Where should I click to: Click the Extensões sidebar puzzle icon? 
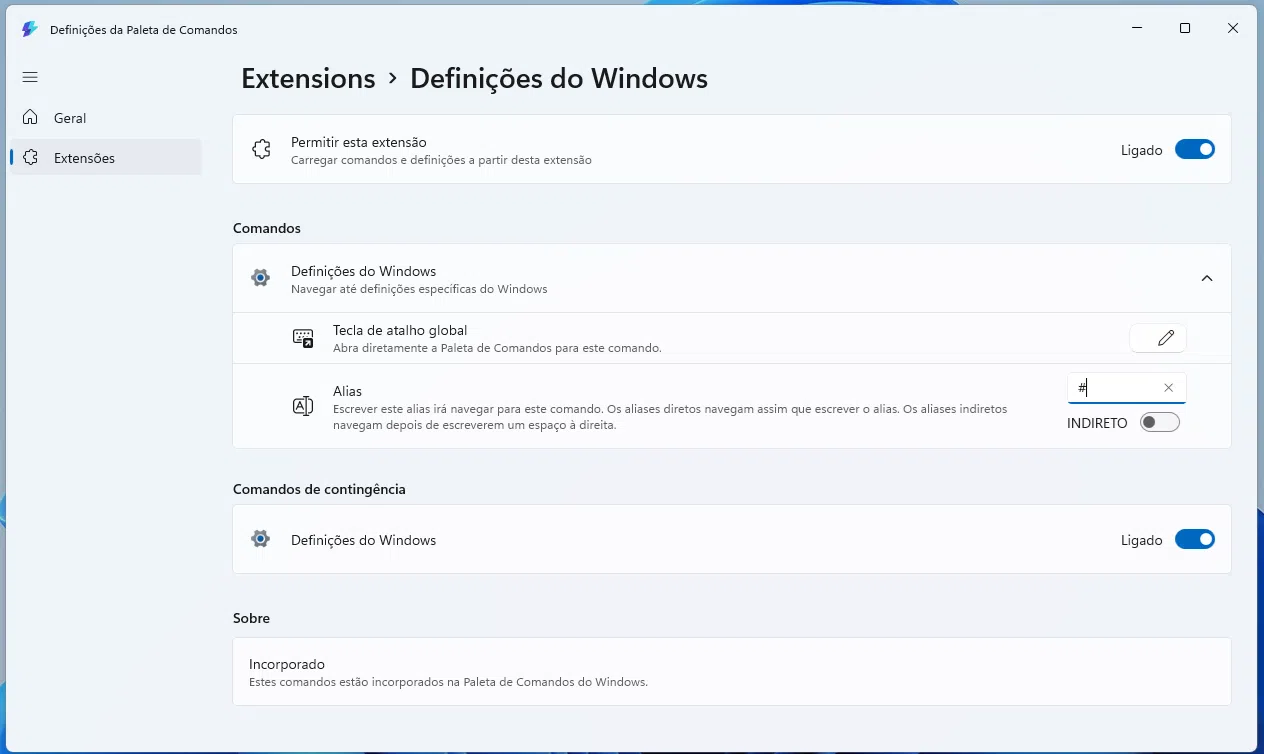coord(31,157)
